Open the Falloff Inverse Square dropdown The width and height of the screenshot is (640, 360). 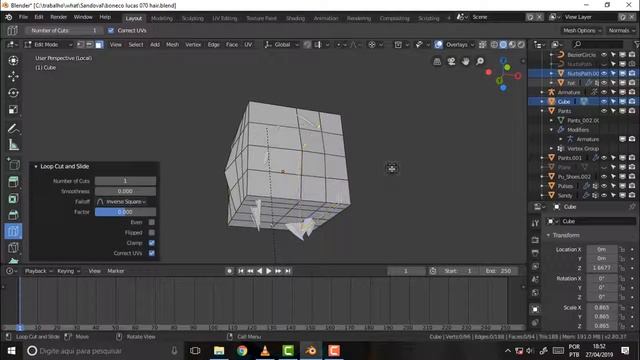(x=125, y=202)
